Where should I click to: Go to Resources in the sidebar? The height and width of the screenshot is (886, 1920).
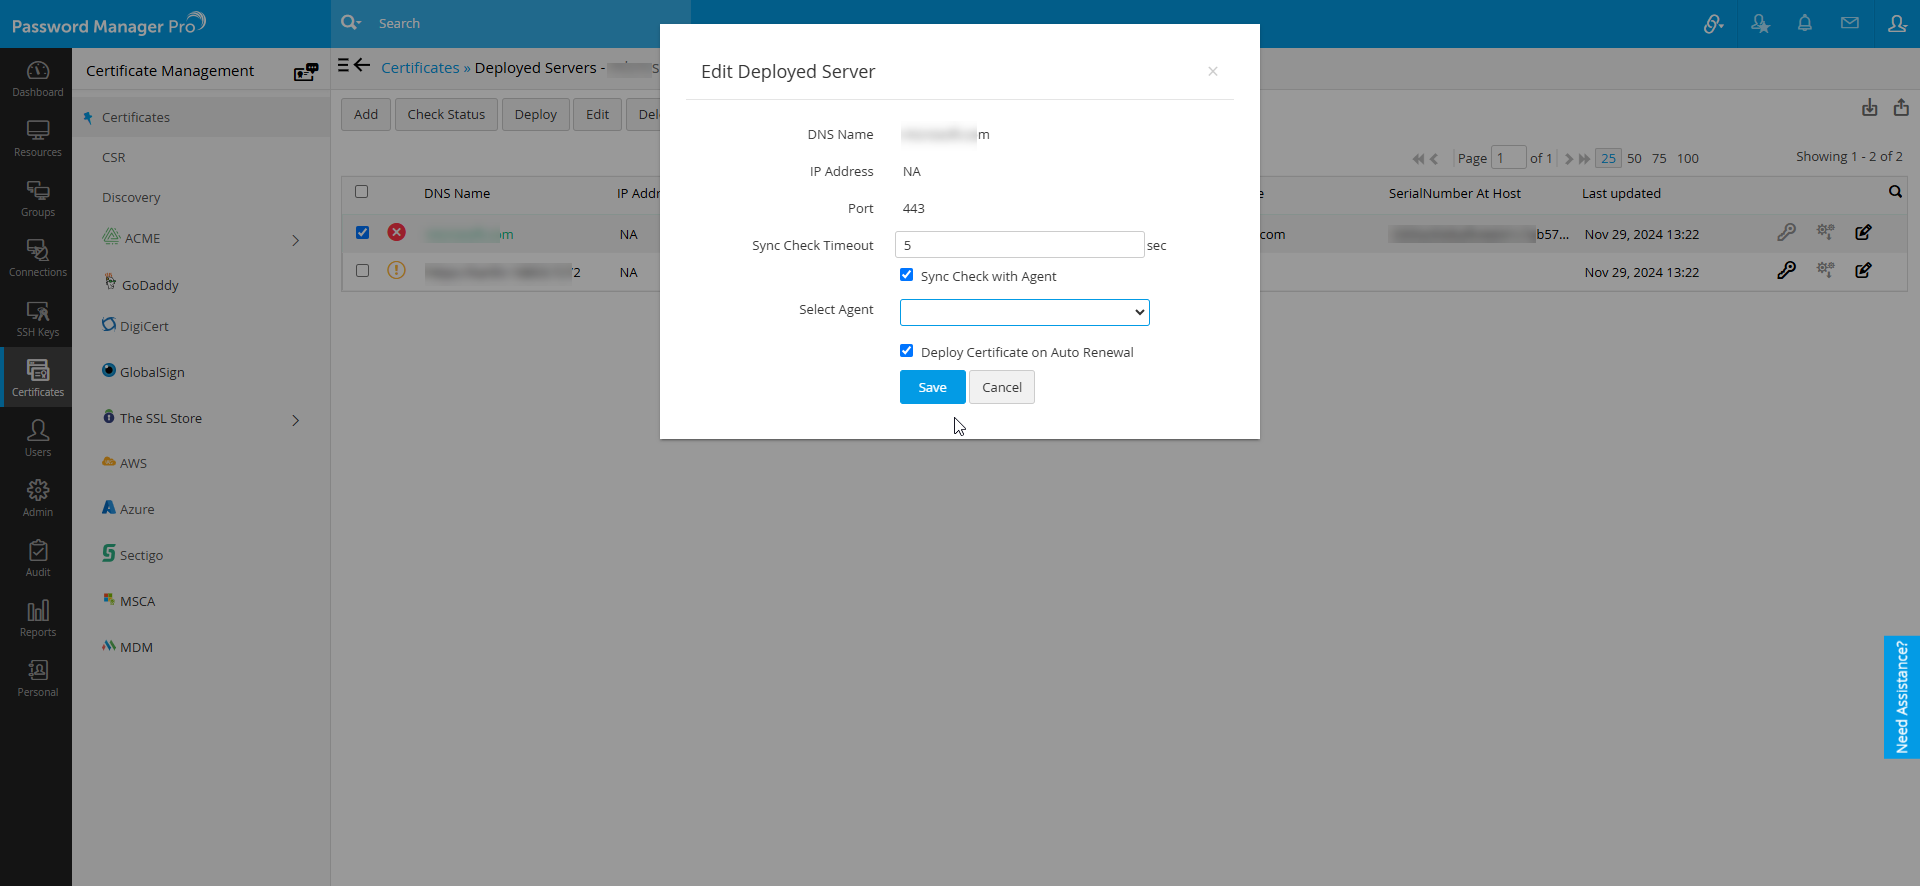(x=37, y=138)
